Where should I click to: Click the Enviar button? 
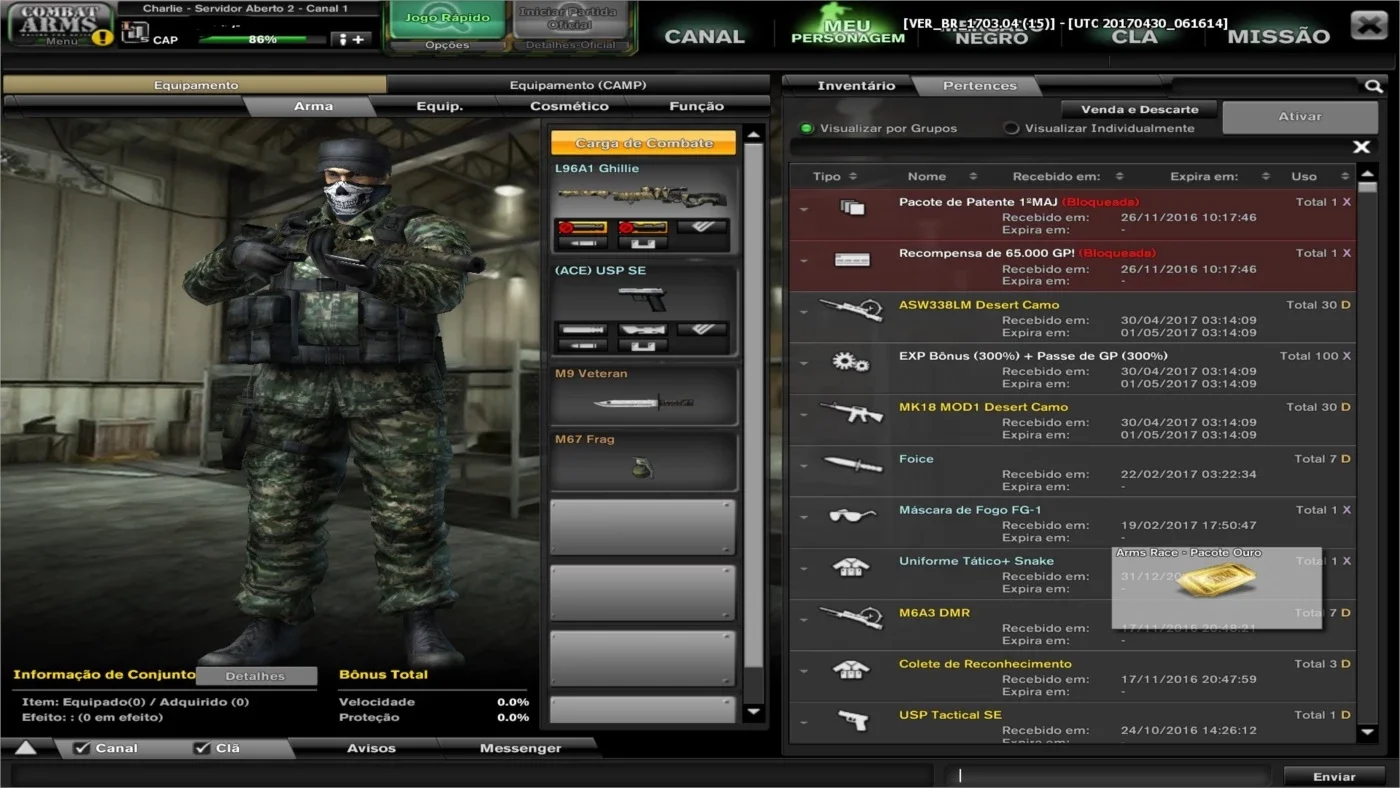click(1334, 776)
